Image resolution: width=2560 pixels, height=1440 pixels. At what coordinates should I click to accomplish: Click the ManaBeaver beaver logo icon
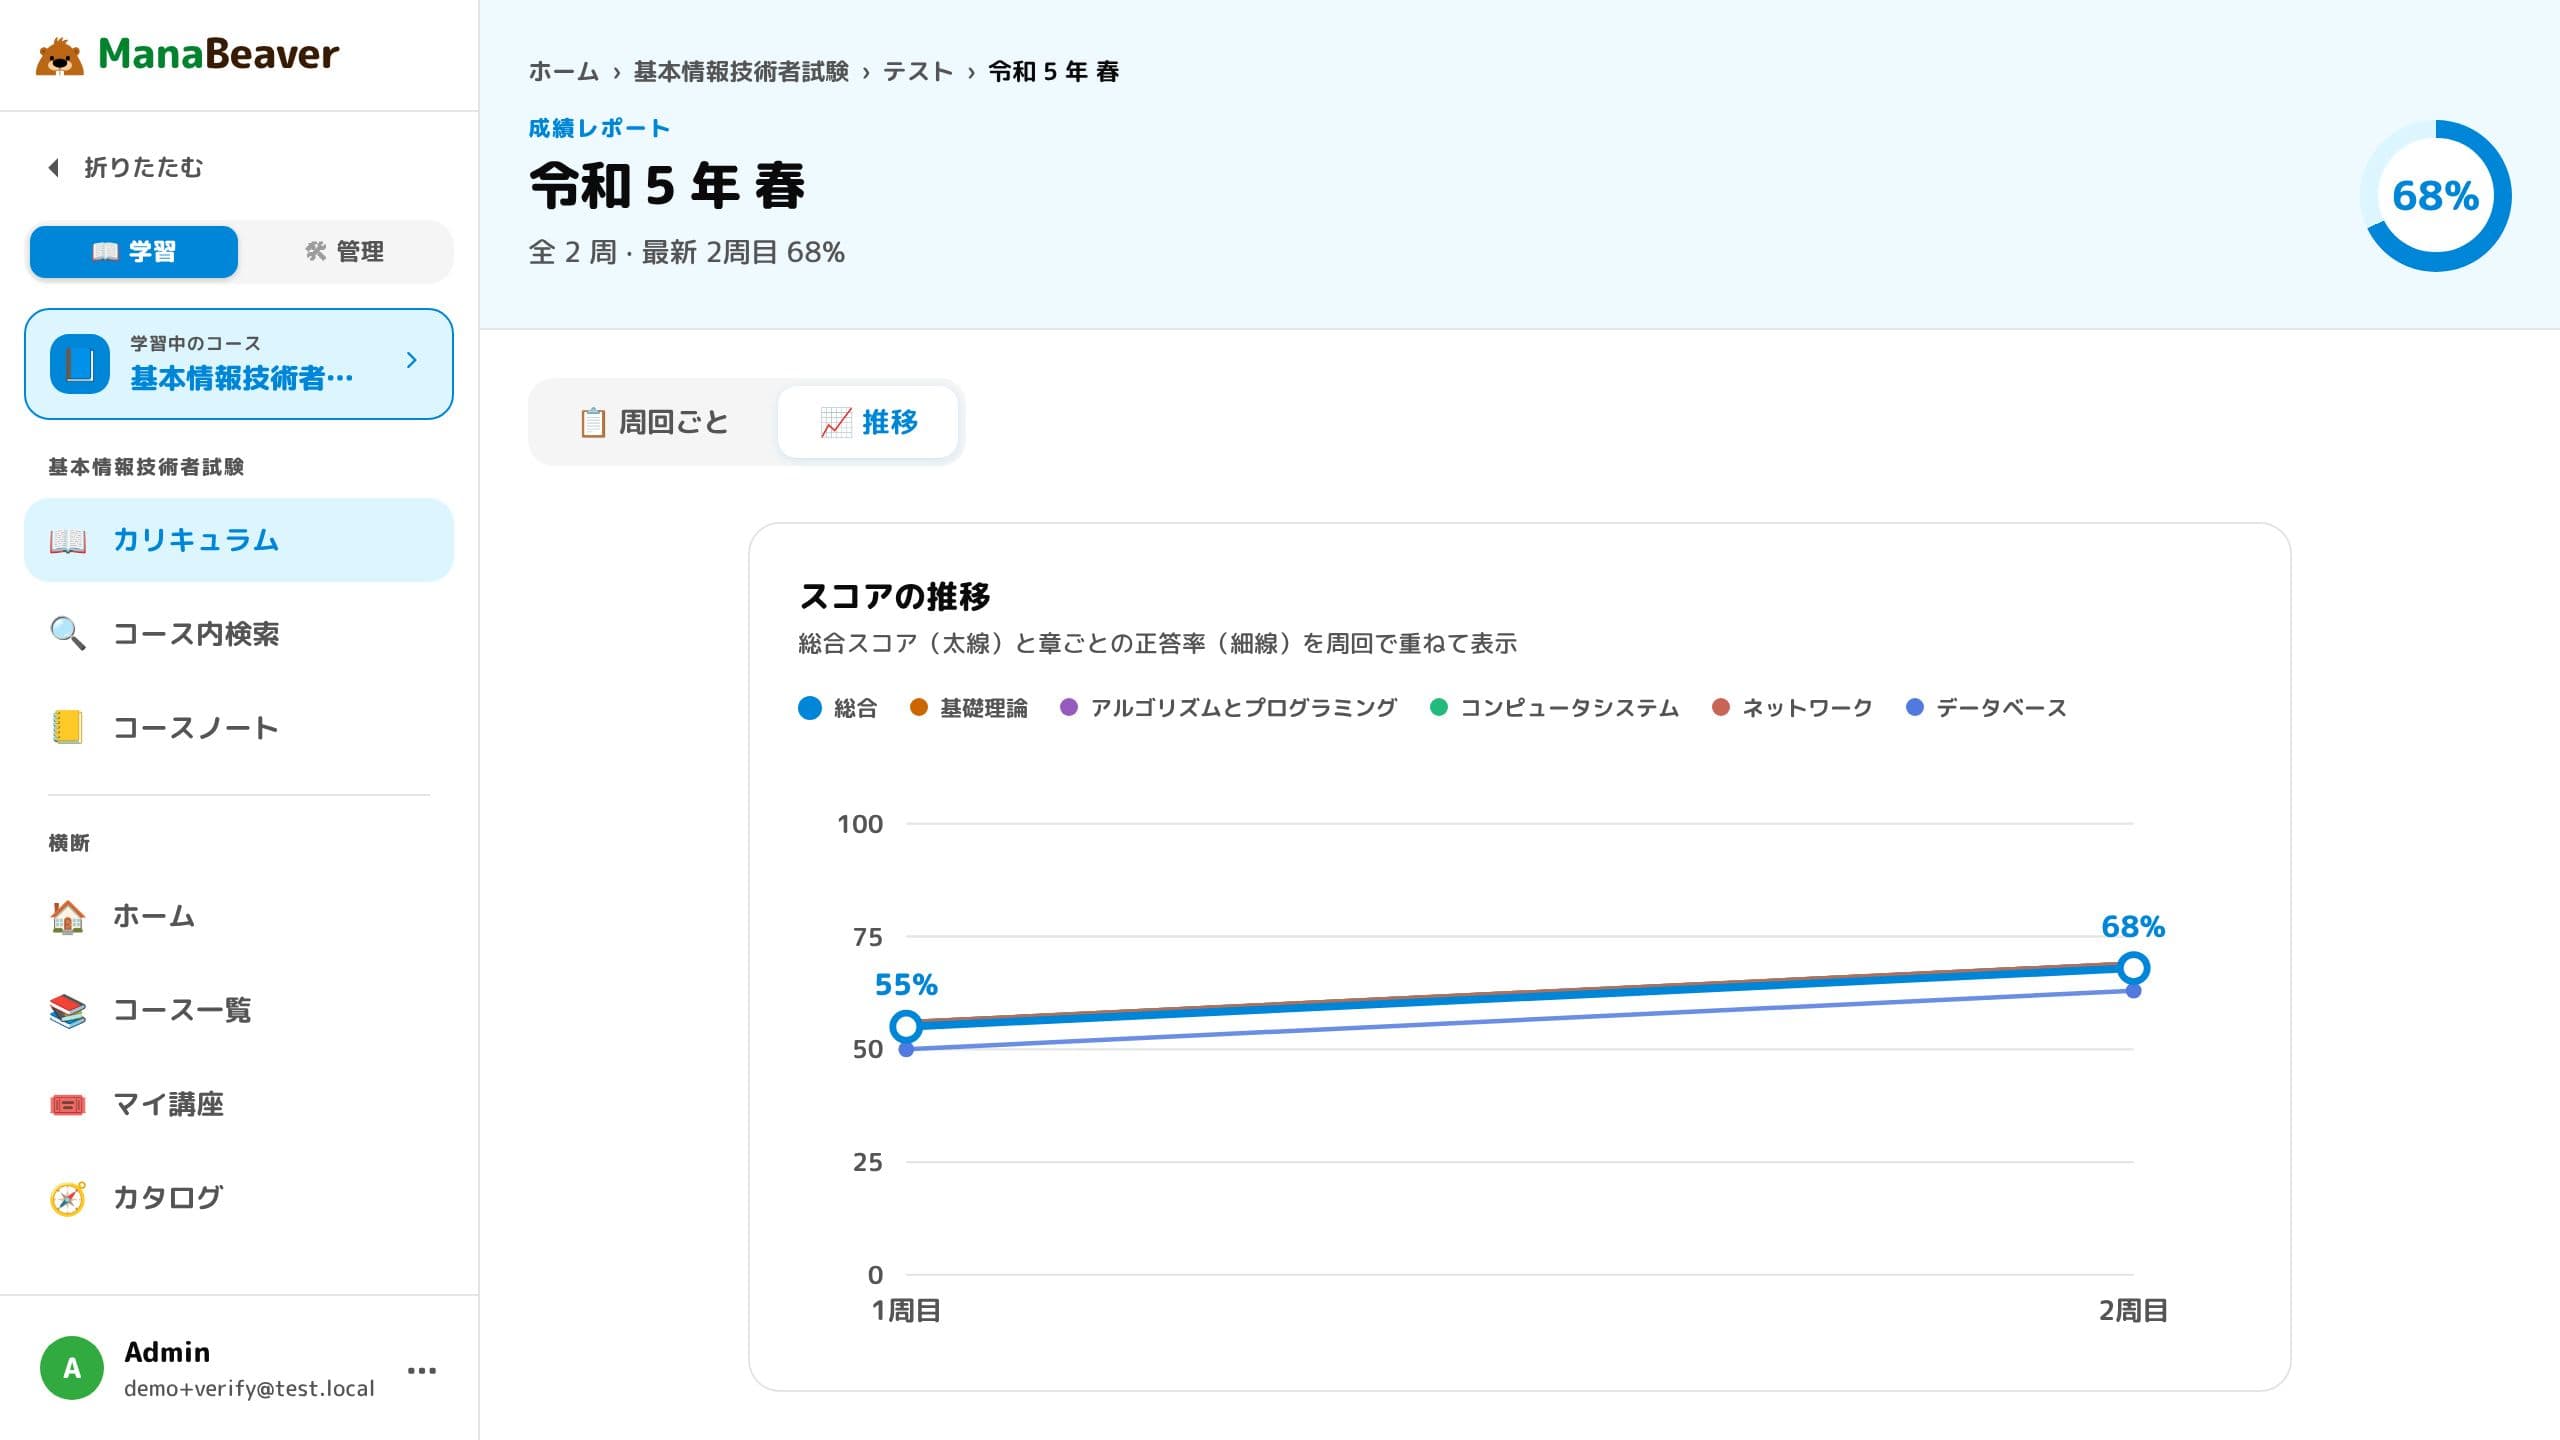click(x=60, y=56)
